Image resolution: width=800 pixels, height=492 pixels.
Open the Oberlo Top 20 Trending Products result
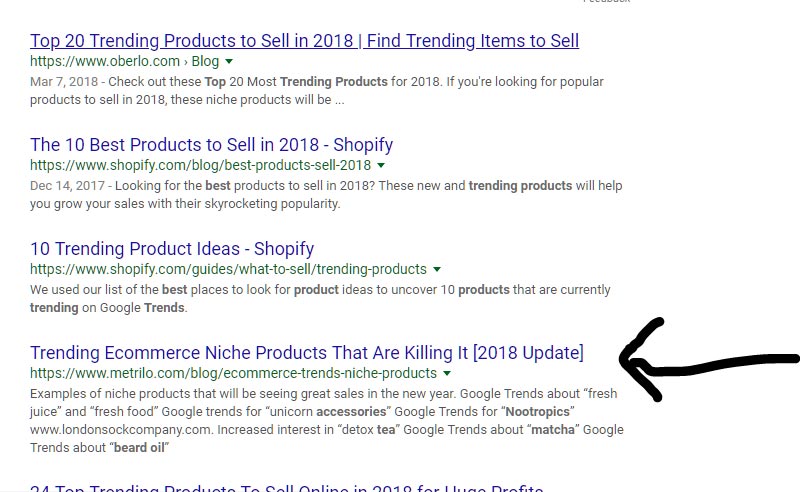pos(304,41)
